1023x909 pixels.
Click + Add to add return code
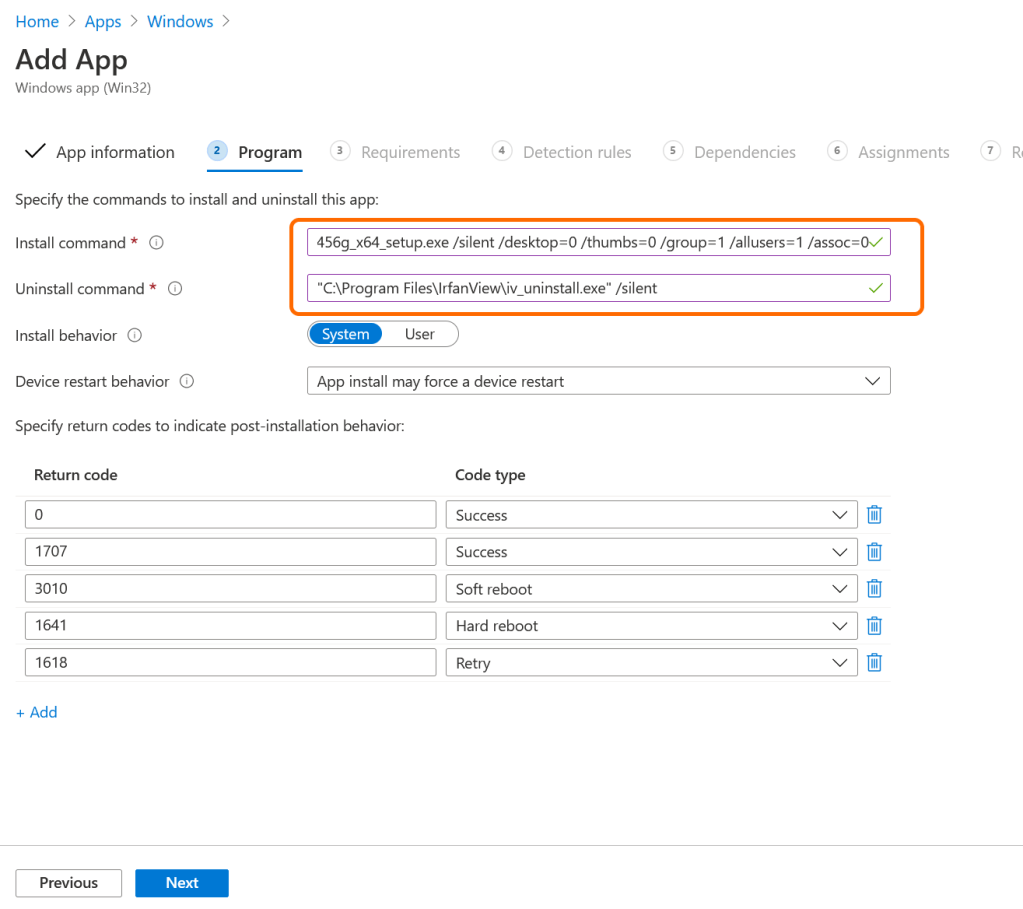click(37, 712)
